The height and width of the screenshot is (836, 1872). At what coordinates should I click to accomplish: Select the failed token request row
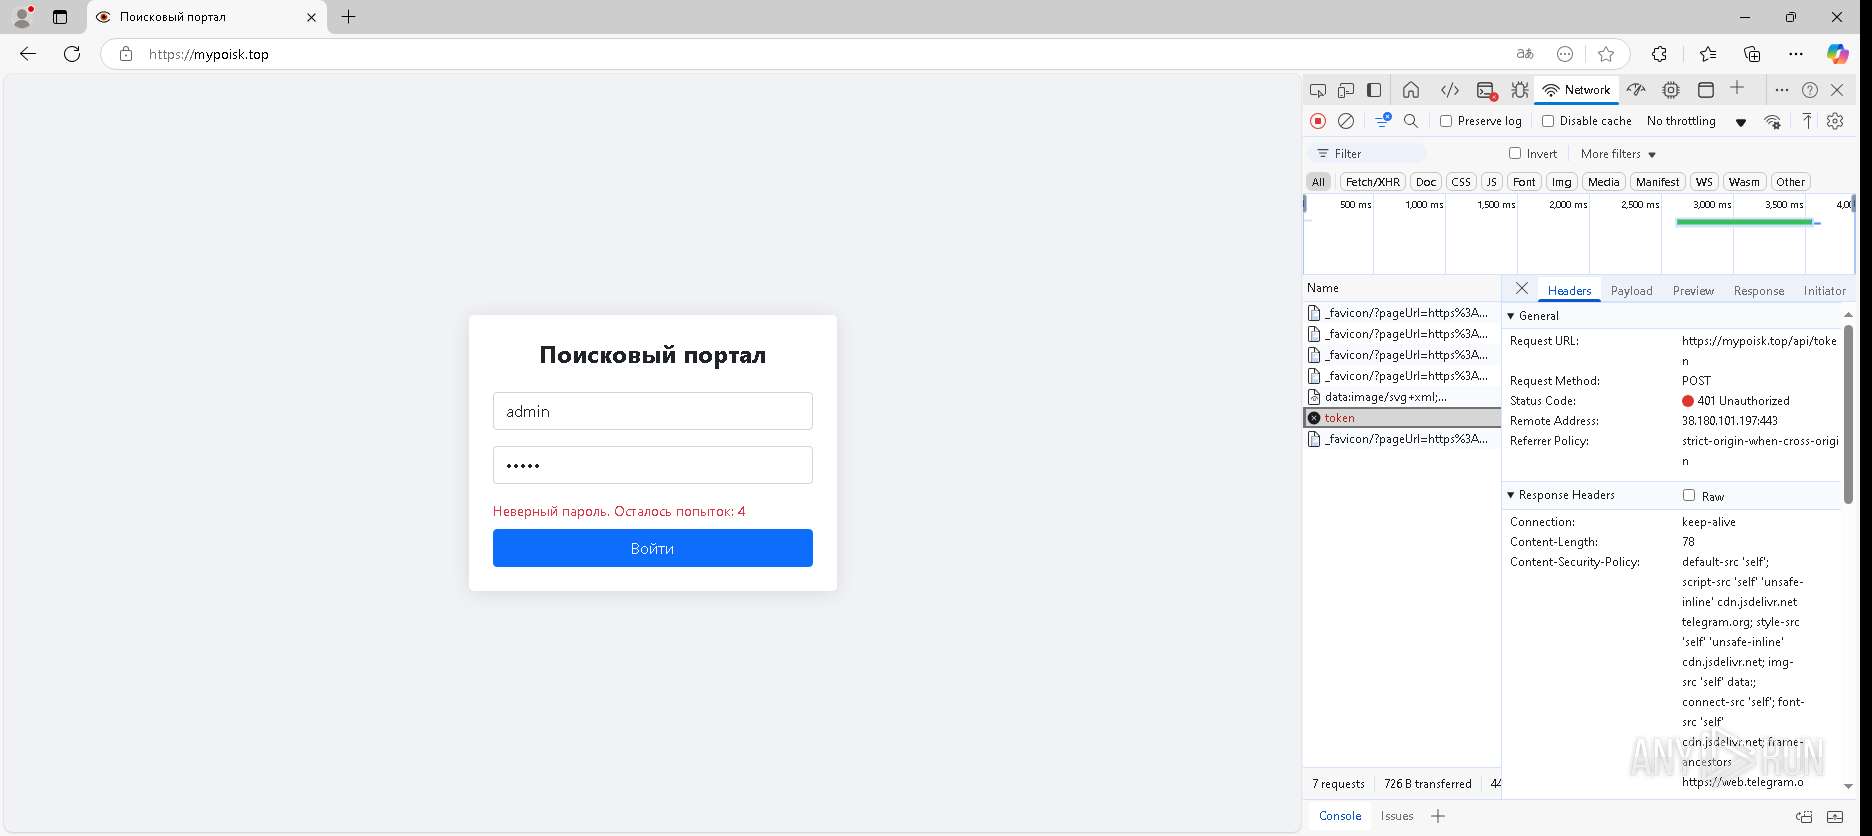click(1402, 418)
